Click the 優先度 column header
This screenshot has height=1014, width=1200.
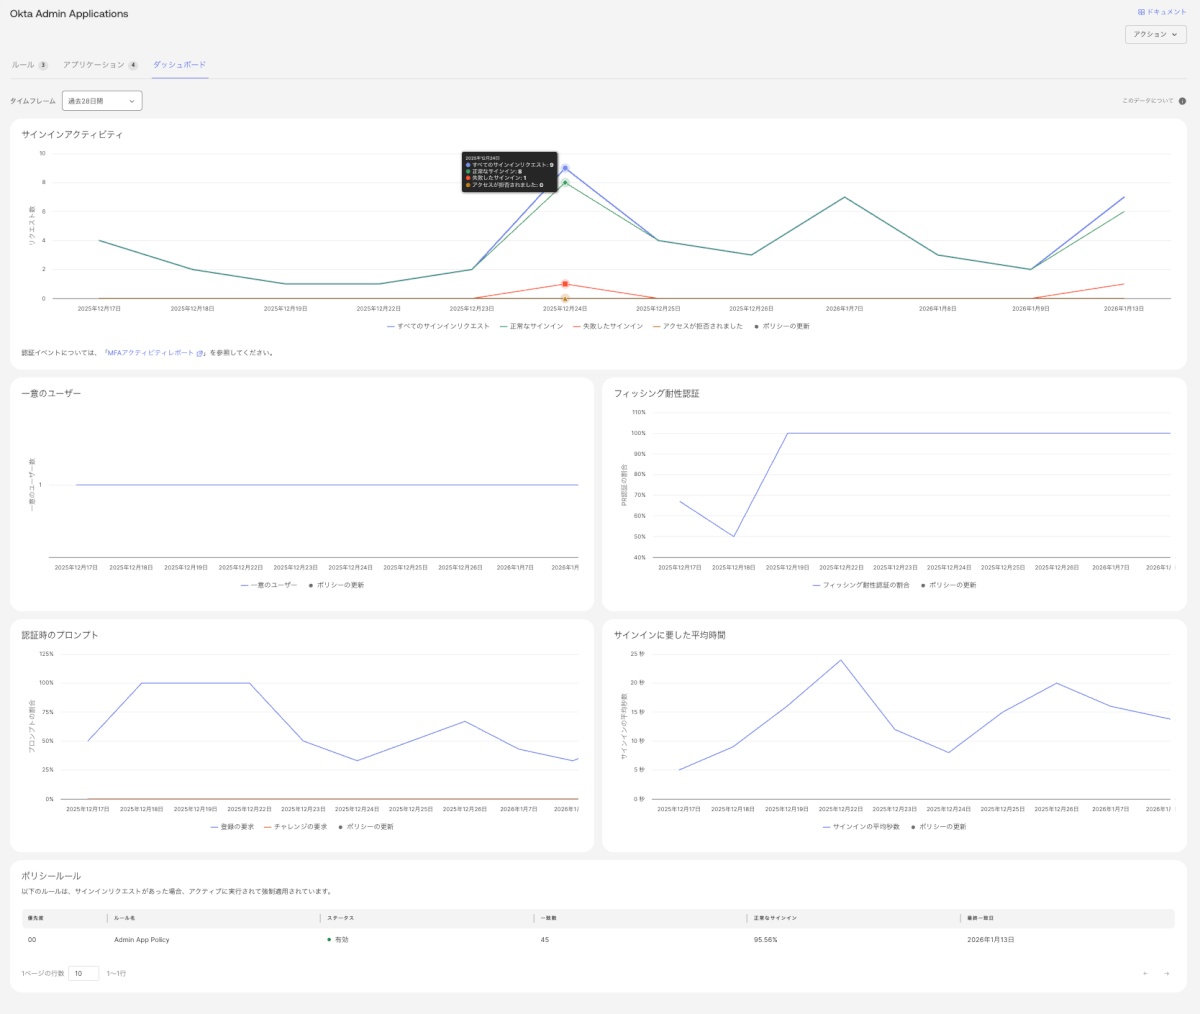click(35, 918)
